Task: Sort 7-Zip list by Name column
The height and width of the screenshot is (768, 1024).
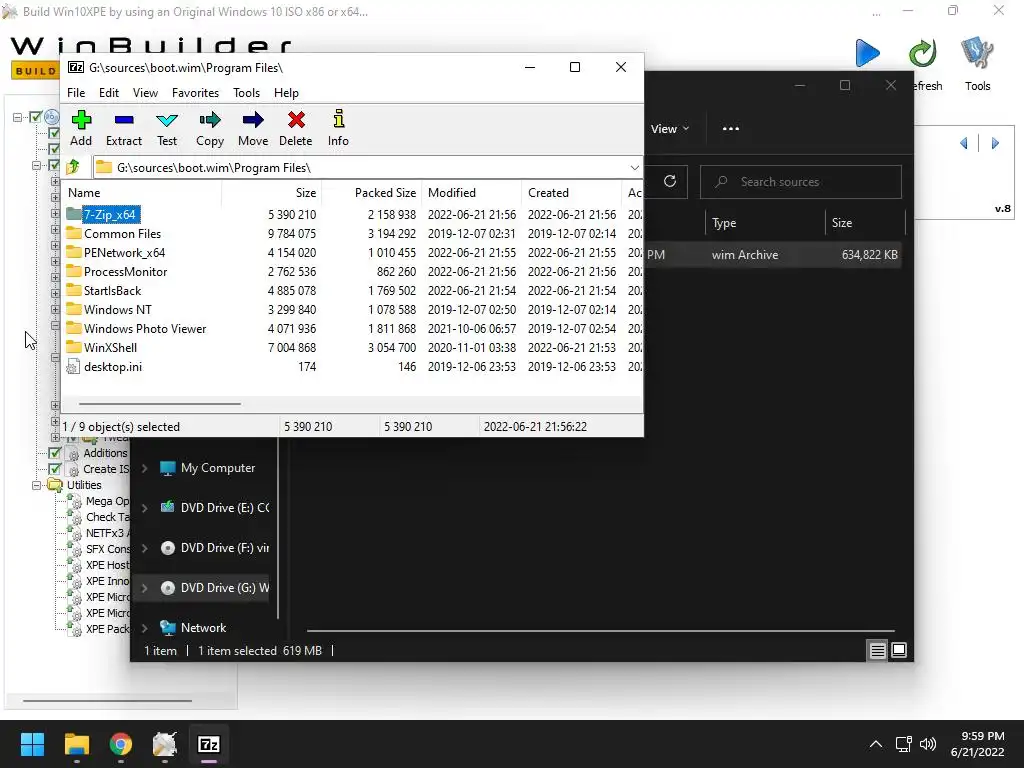Action: (x=142, y=193)
